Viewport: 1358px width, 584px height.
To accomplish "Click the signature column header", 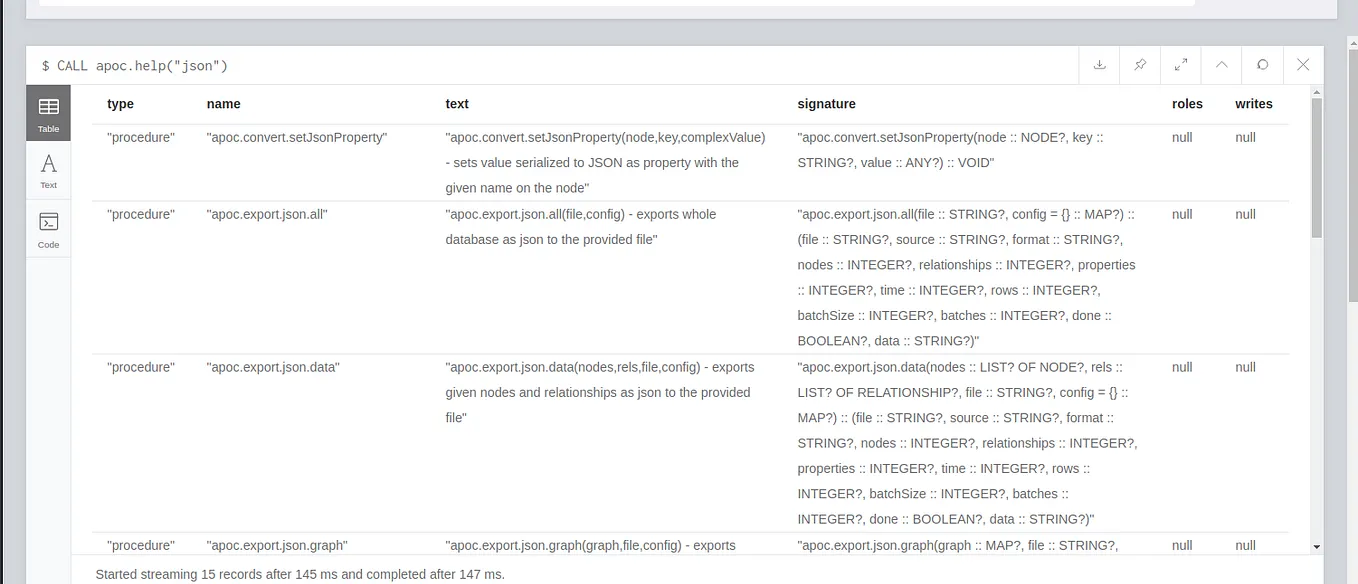I will pos(826,103).
